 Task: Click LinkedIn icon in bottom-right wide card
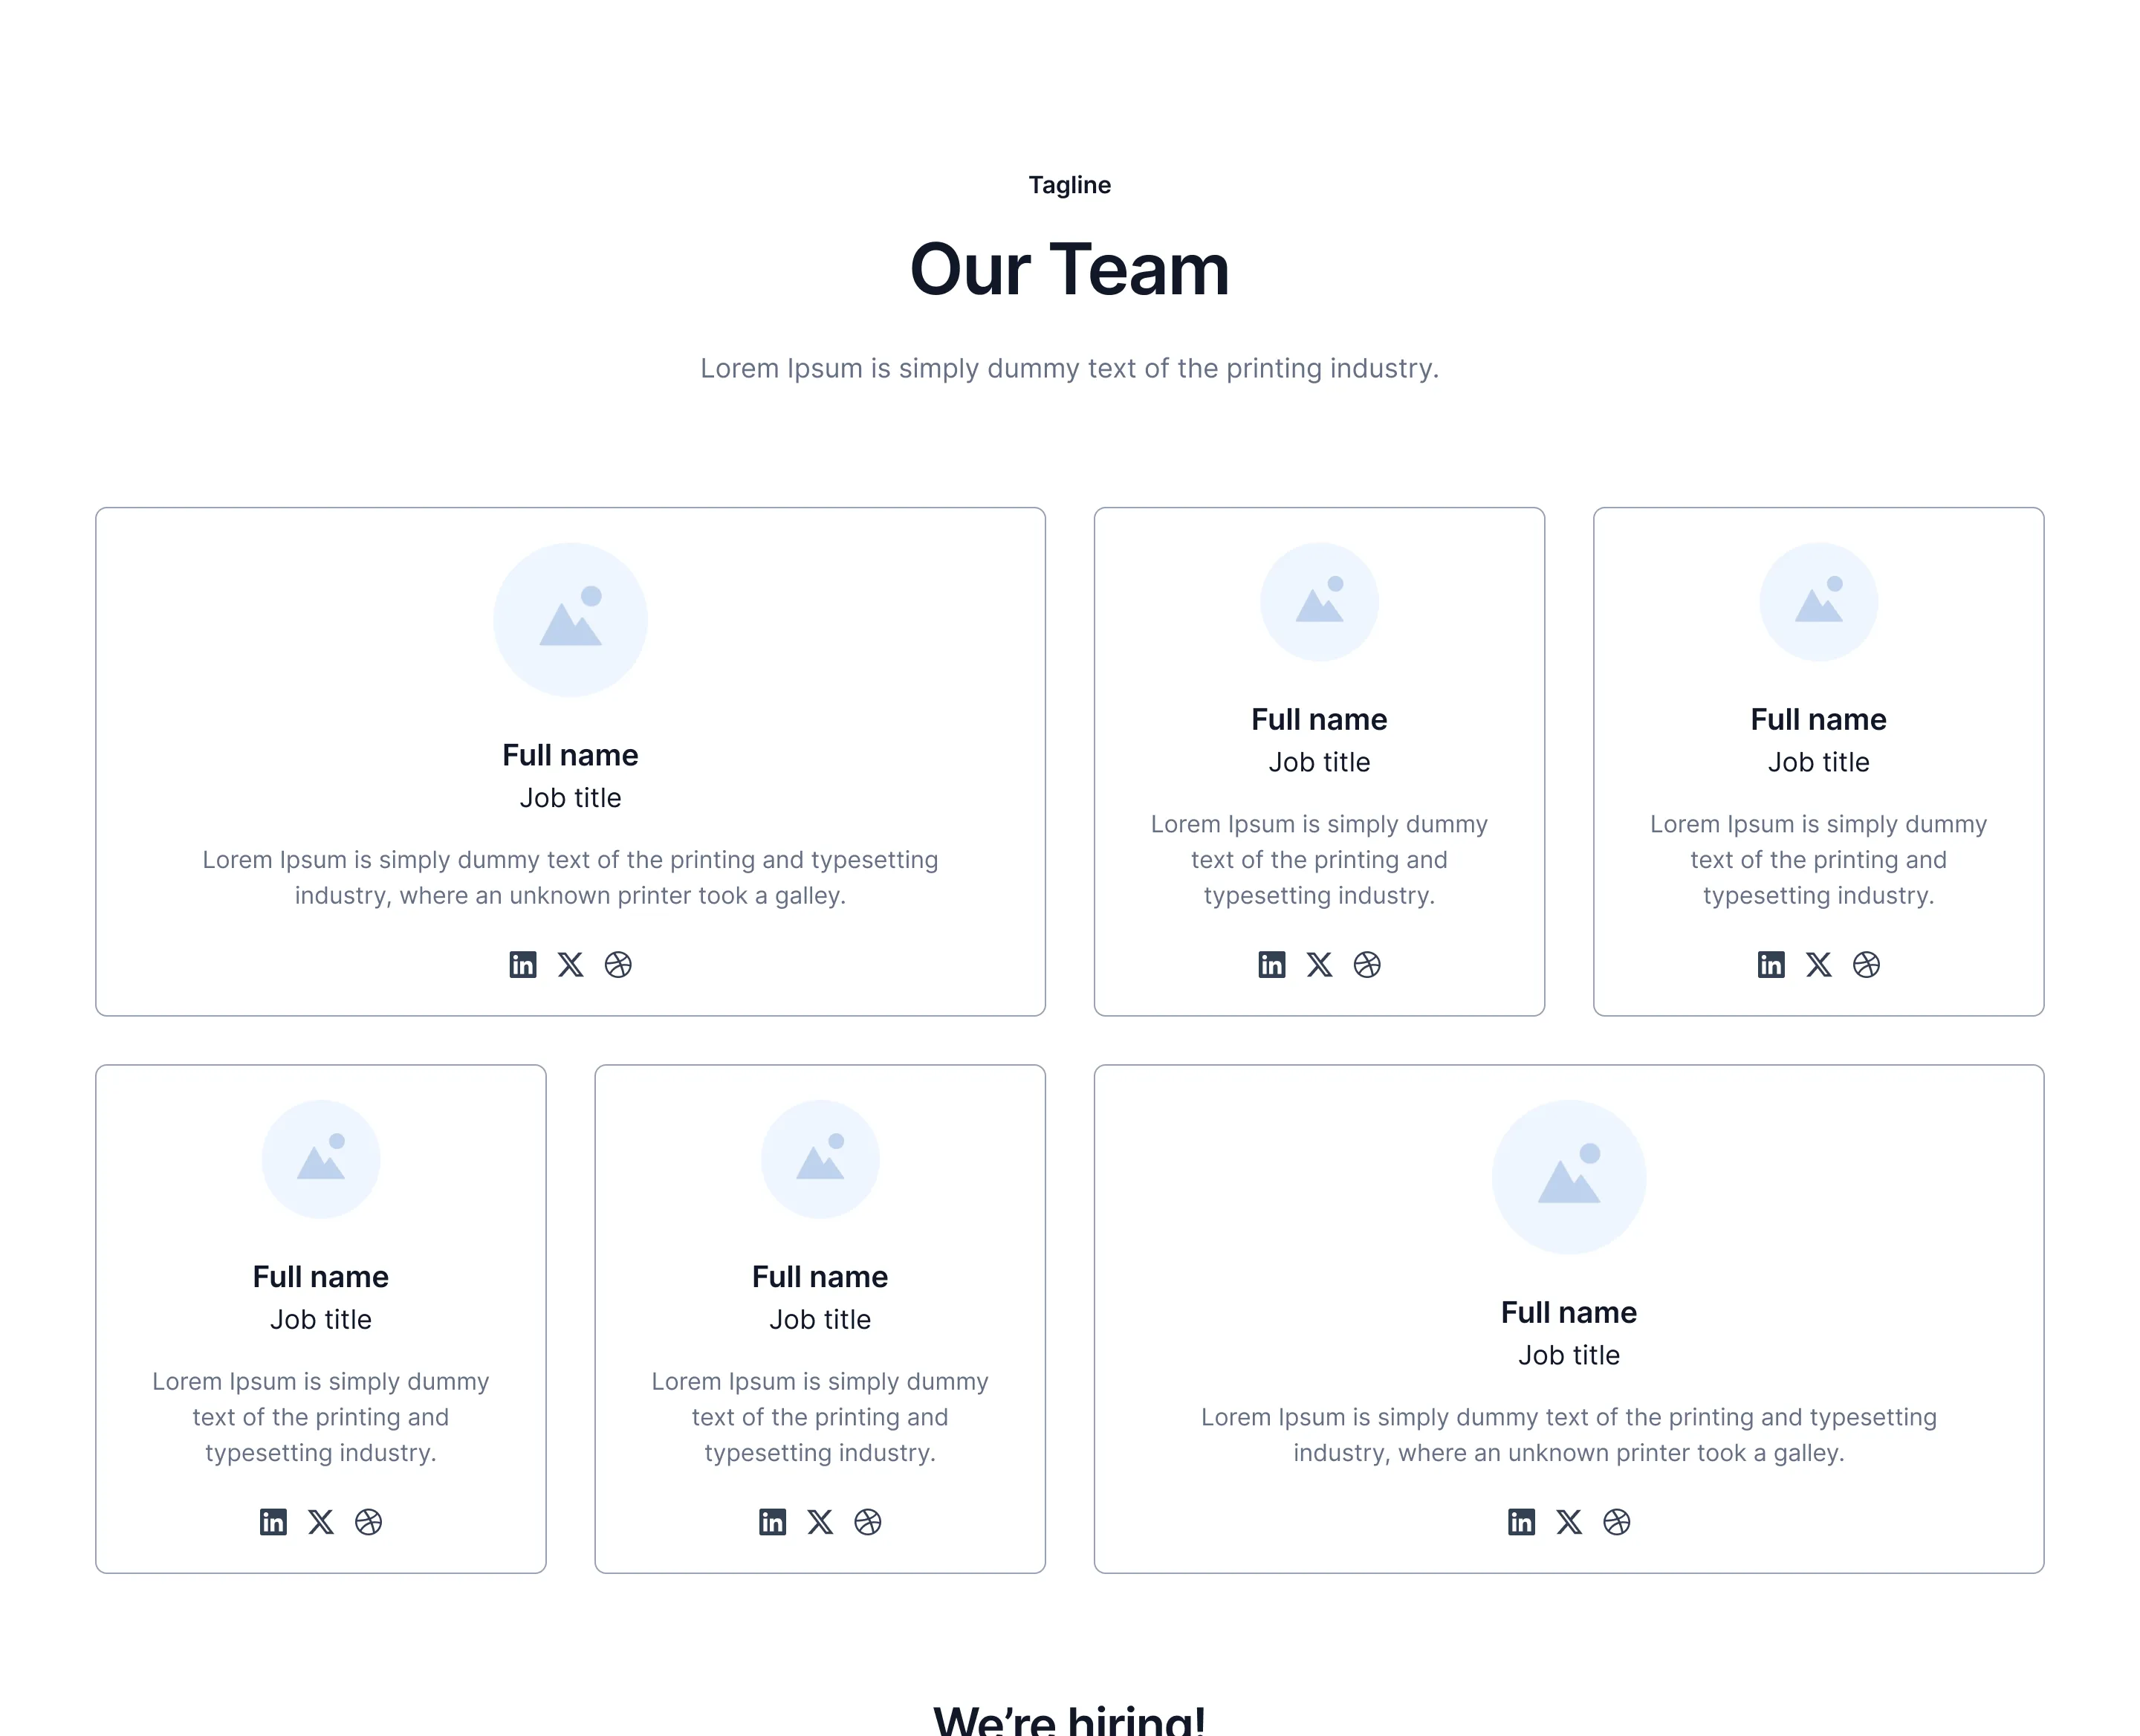click(1521, 1521)
